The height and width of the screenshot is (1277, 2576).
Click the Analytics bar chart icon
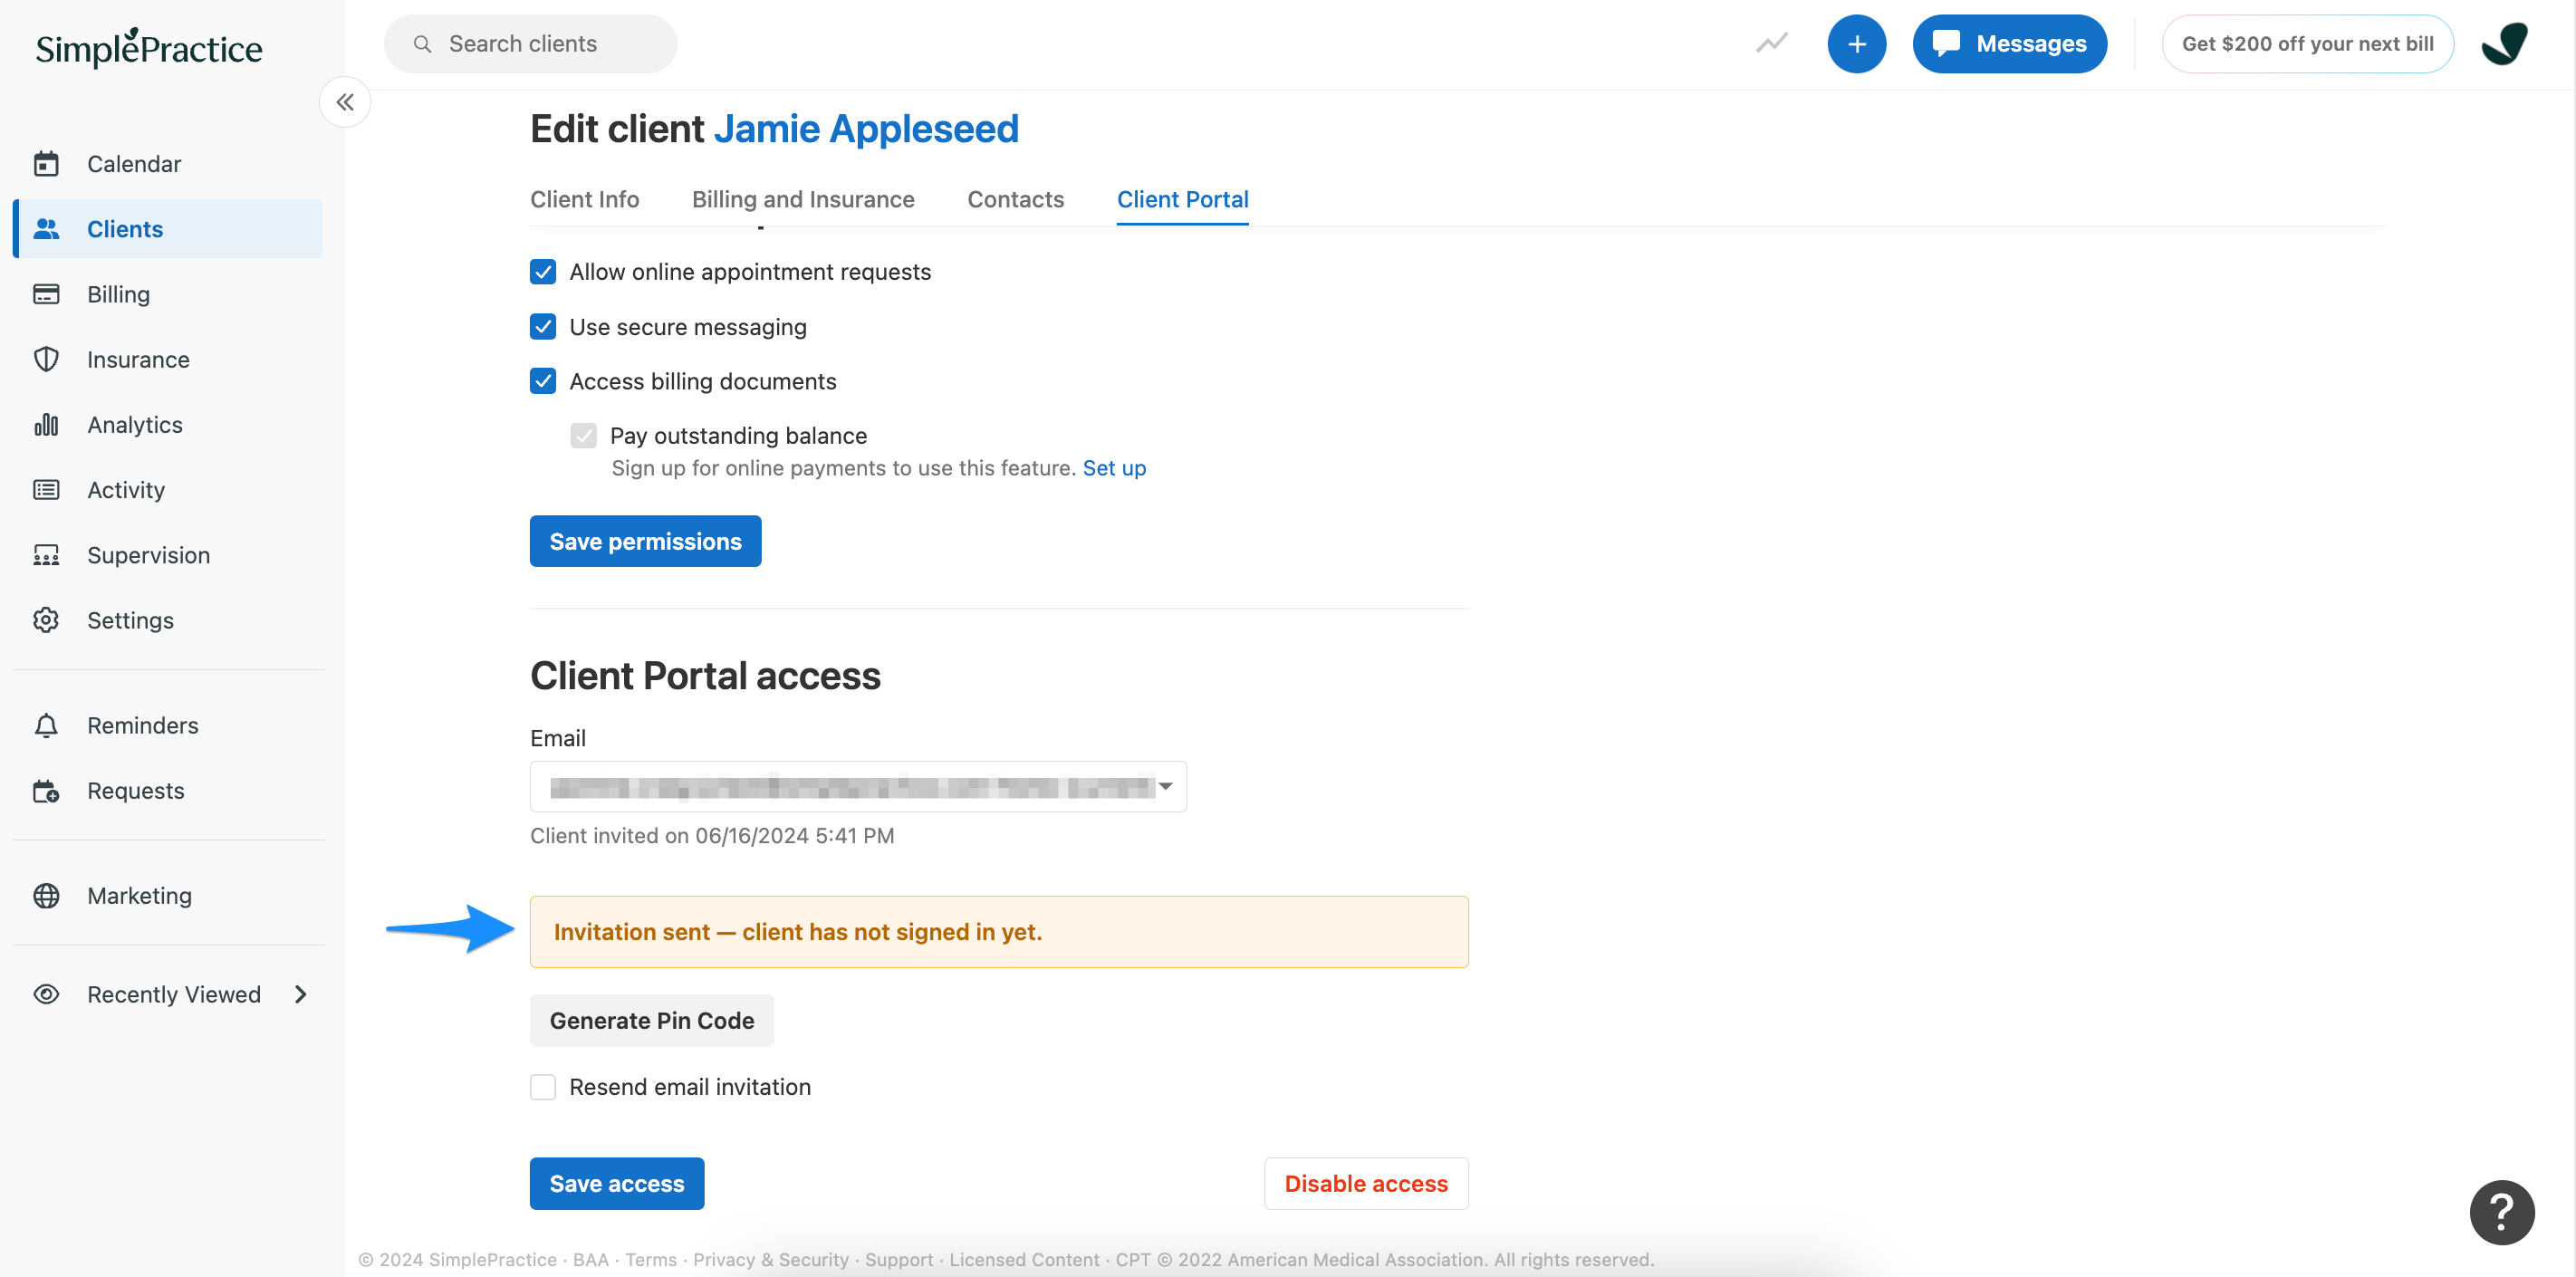click(x=46, y=424)
